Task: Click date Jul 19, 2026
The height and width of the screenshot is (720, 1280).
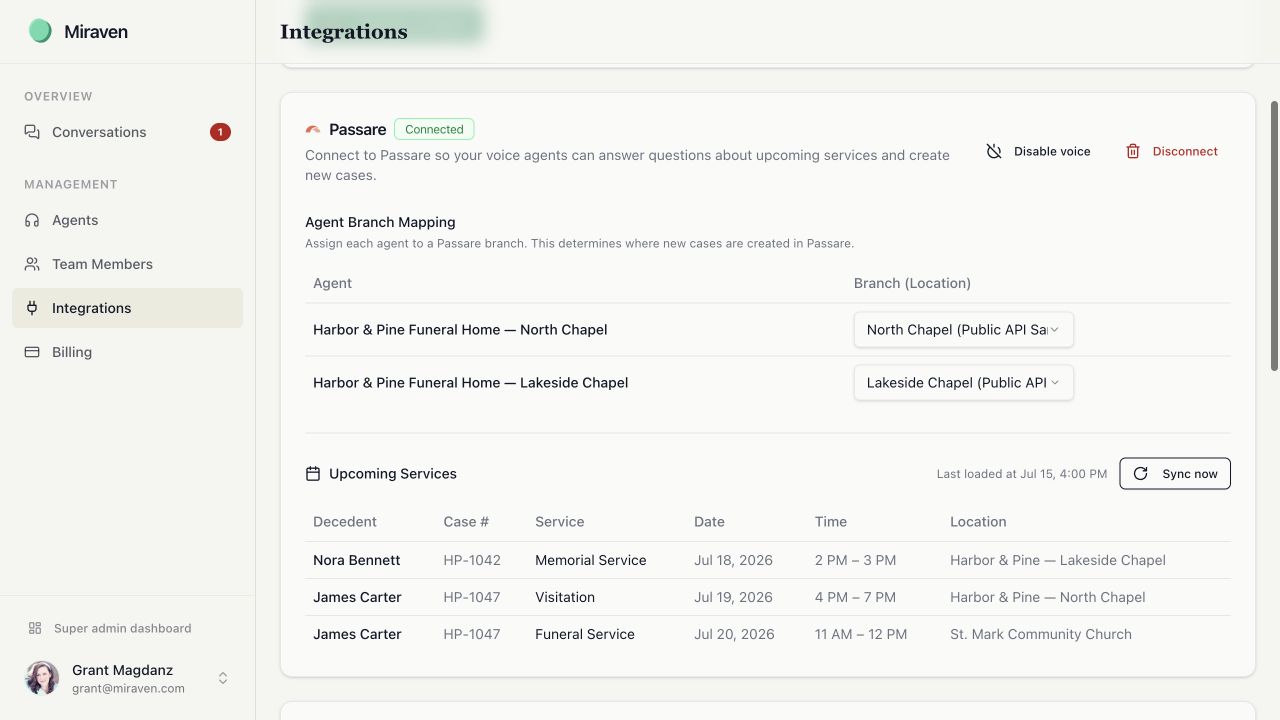Action: pos(733,597)
